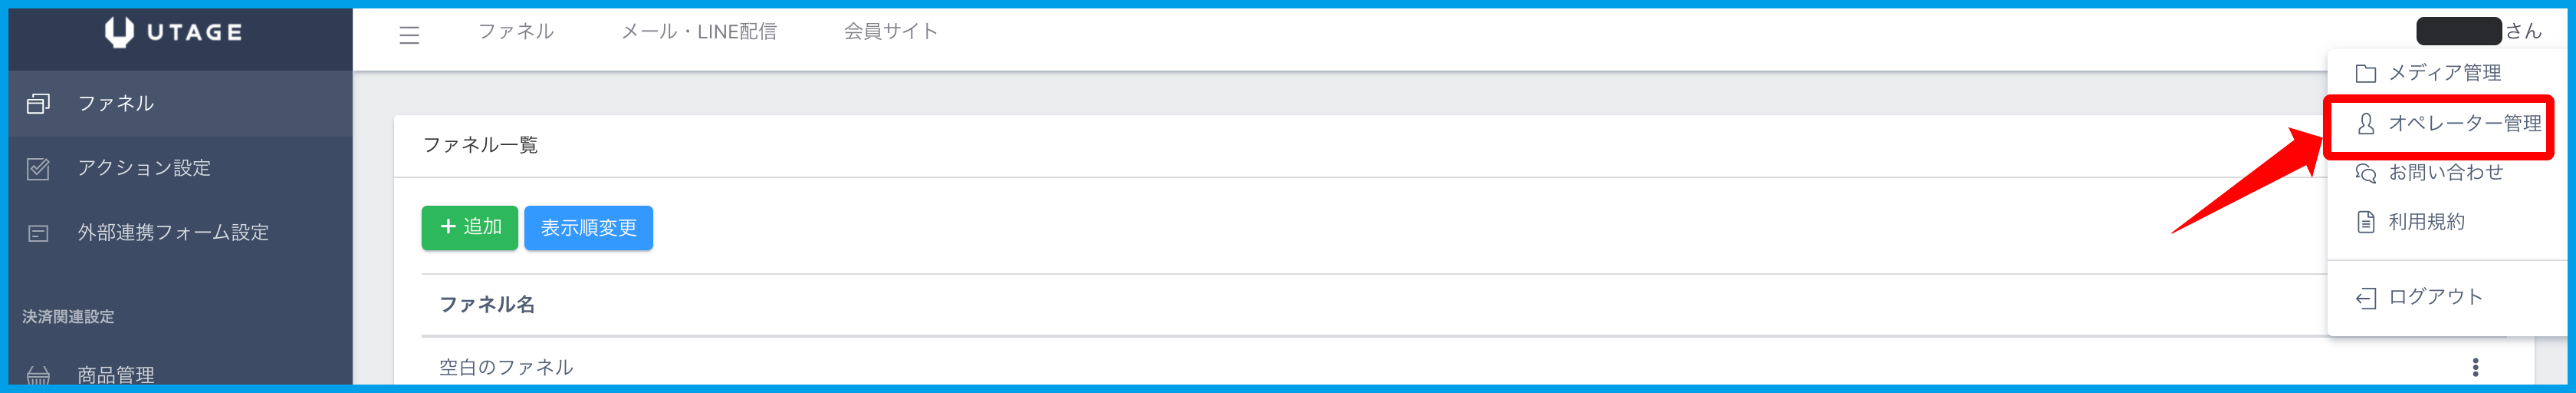Click the 商品管理 basket icon
Image resolution: width=2576 pixels, height=393 pixels.
[38, 376]
